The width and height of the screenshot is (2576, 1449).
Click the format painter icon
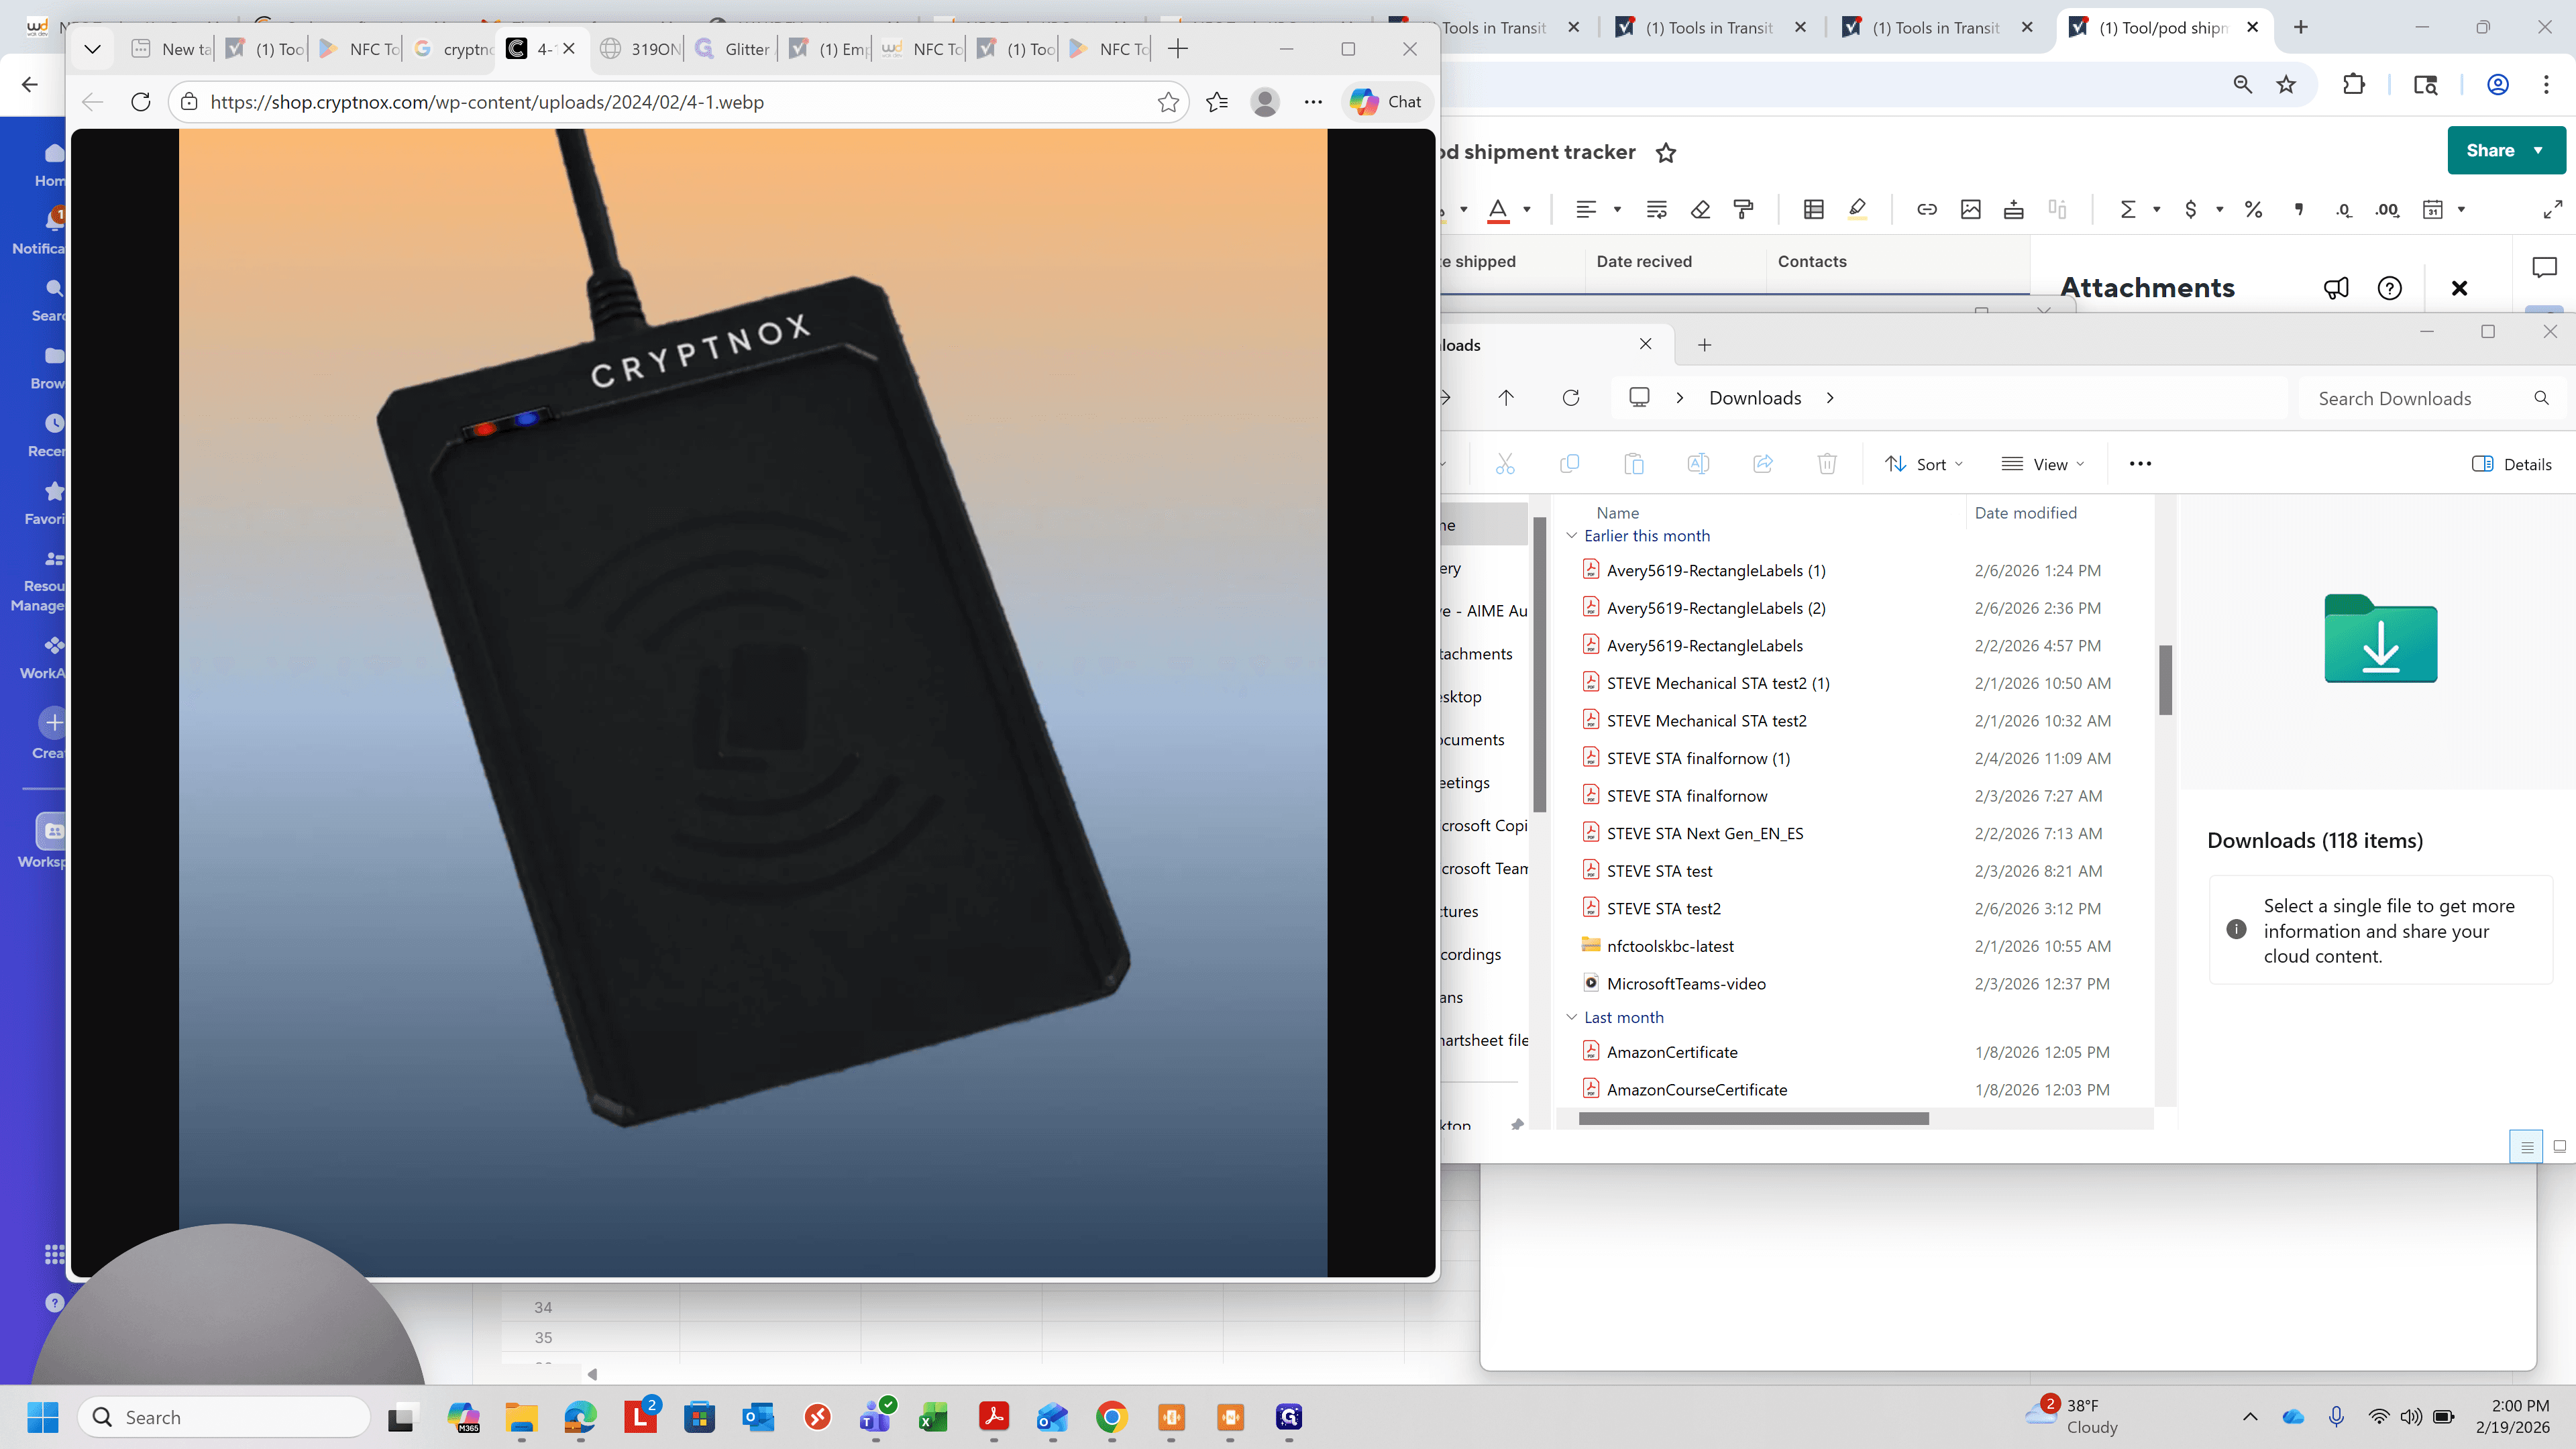(x=1743, y=209)
